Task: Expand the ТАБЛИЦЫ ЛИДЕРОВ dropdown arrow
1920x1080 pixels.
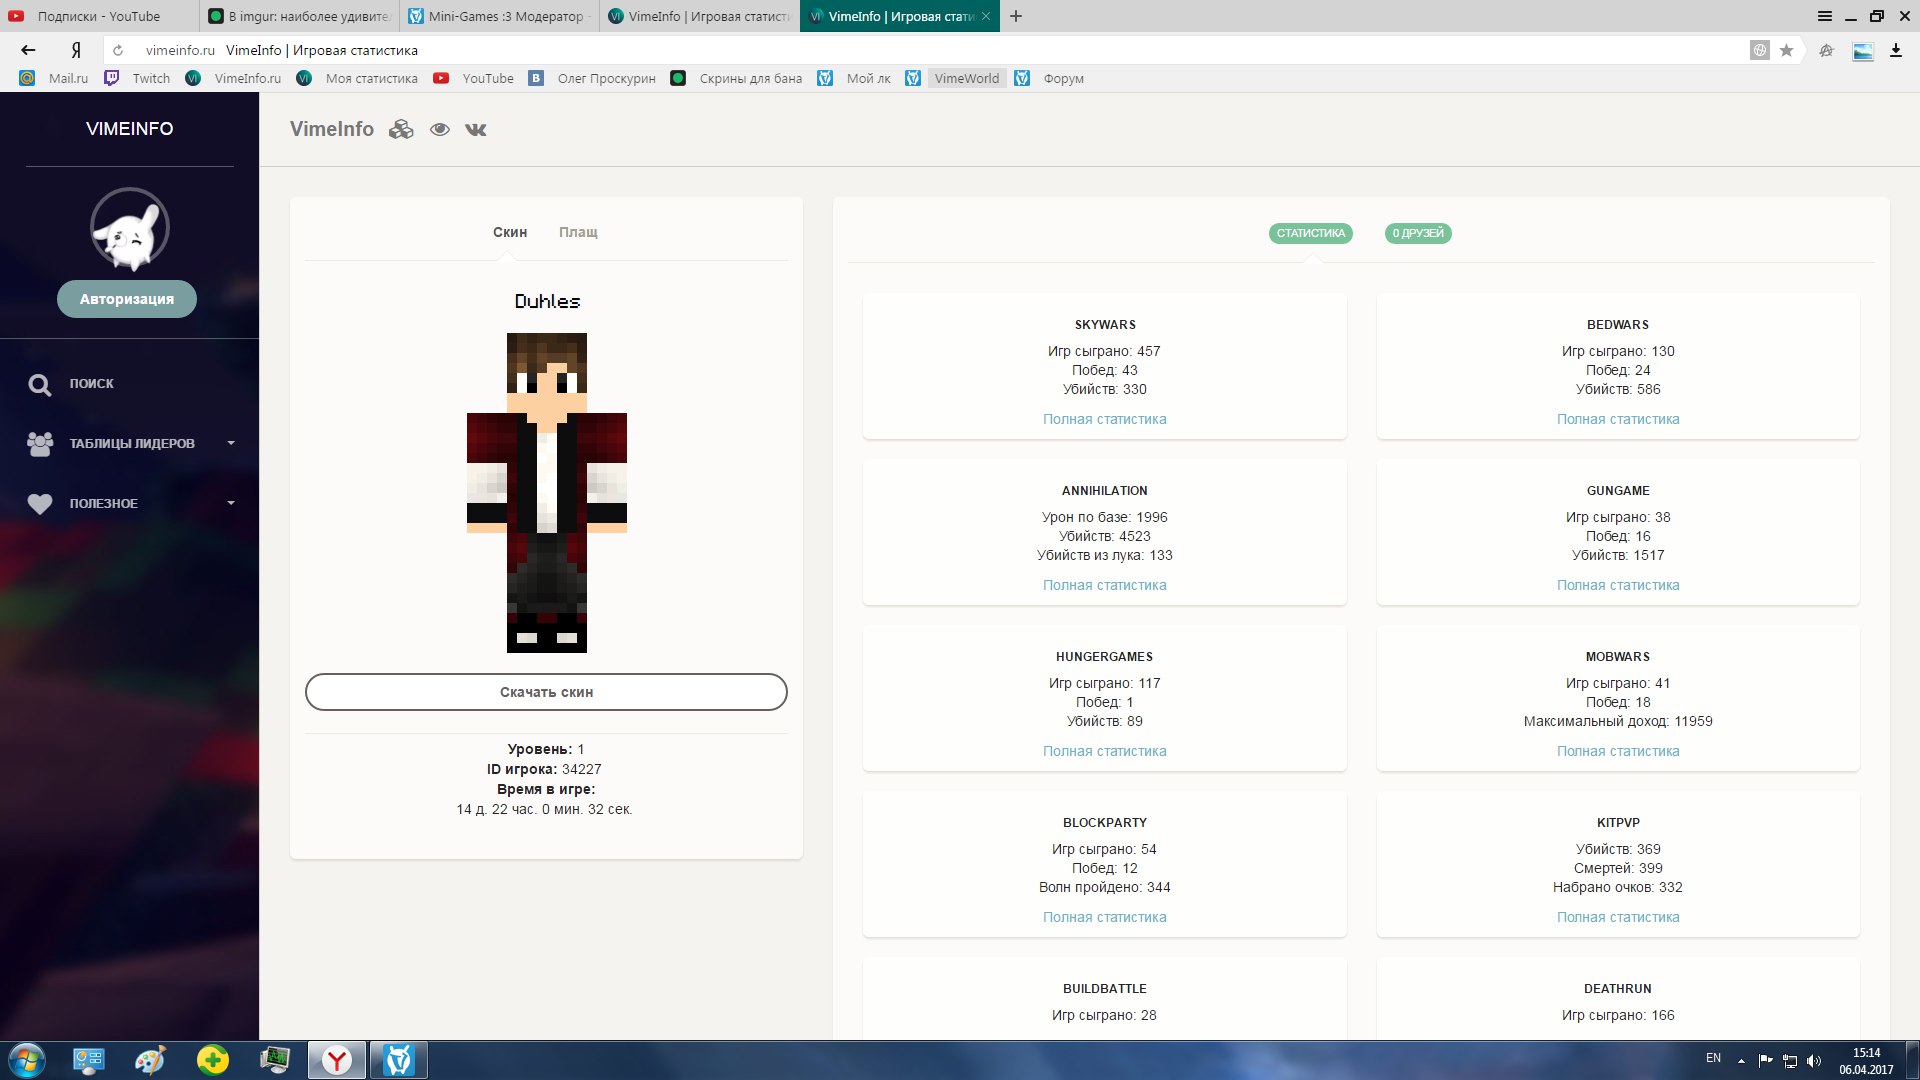Action: pos(231,443)
